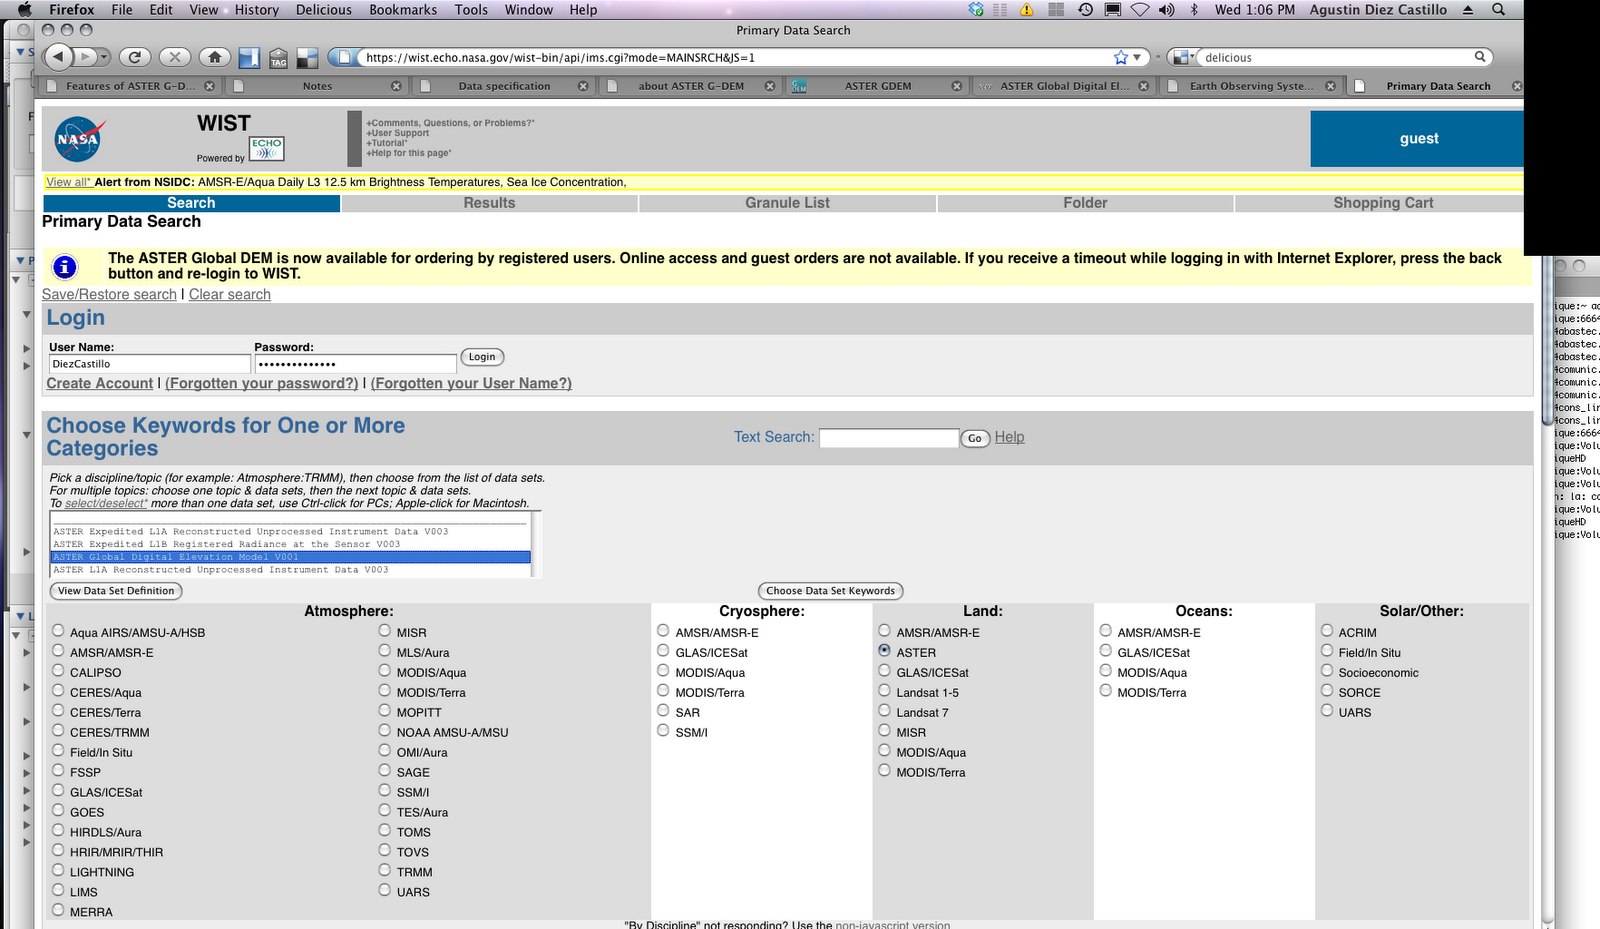Image resolution: width=1600 pixels, height=929 pixels.
Task: Select MOPITT radio button
Action: [x=385, y=710]
